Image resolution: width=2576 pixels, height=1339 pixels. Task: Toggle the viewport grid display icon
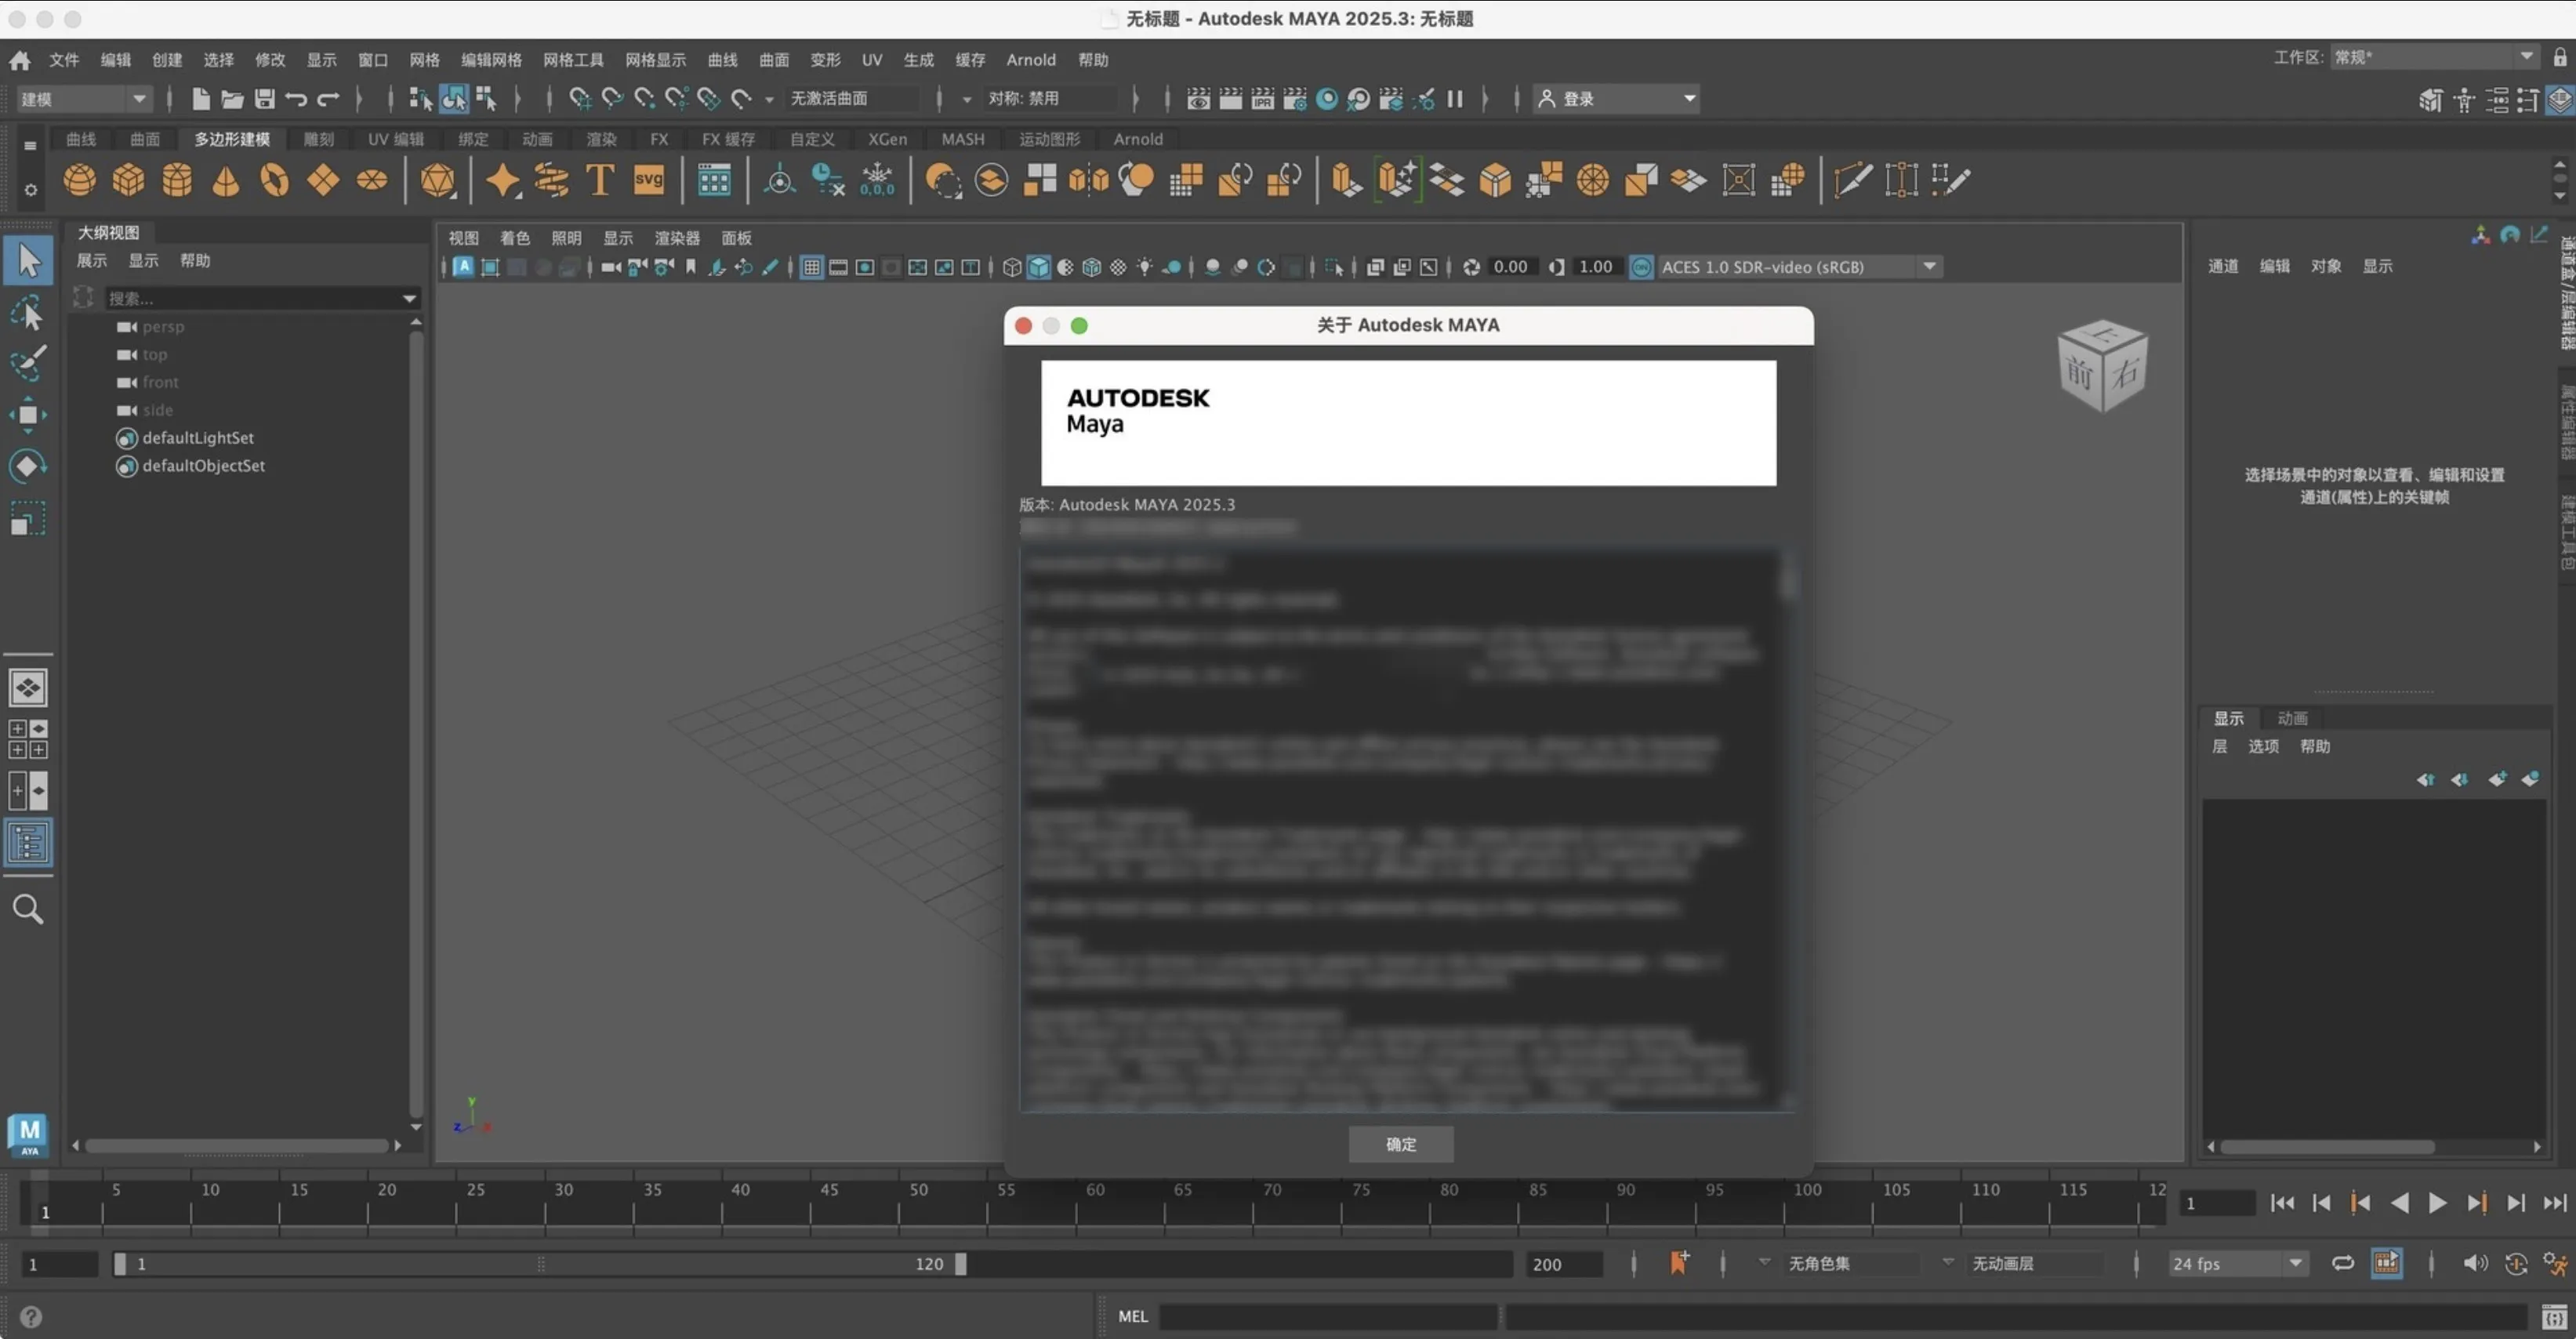[x=811, y=267]
